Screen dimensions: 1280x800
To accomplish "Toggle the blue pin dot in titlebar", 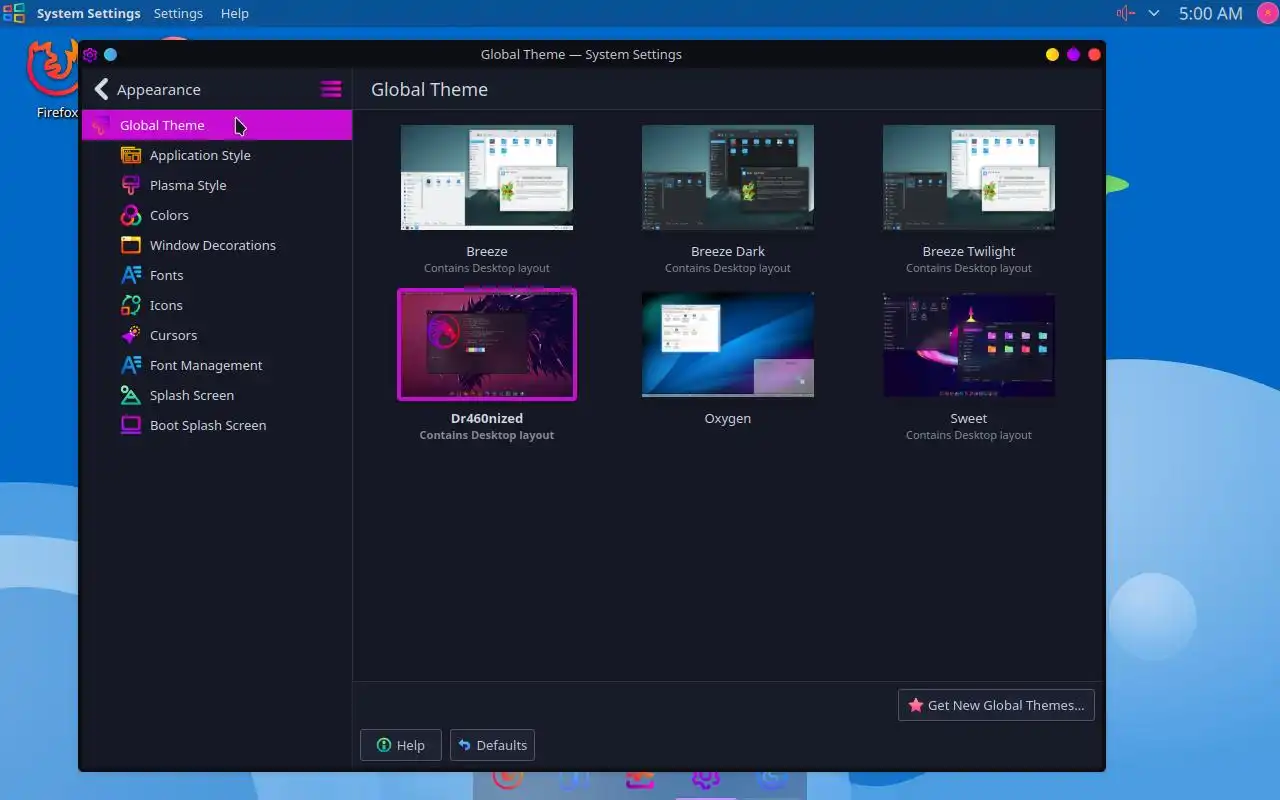I will coord(110,54).
